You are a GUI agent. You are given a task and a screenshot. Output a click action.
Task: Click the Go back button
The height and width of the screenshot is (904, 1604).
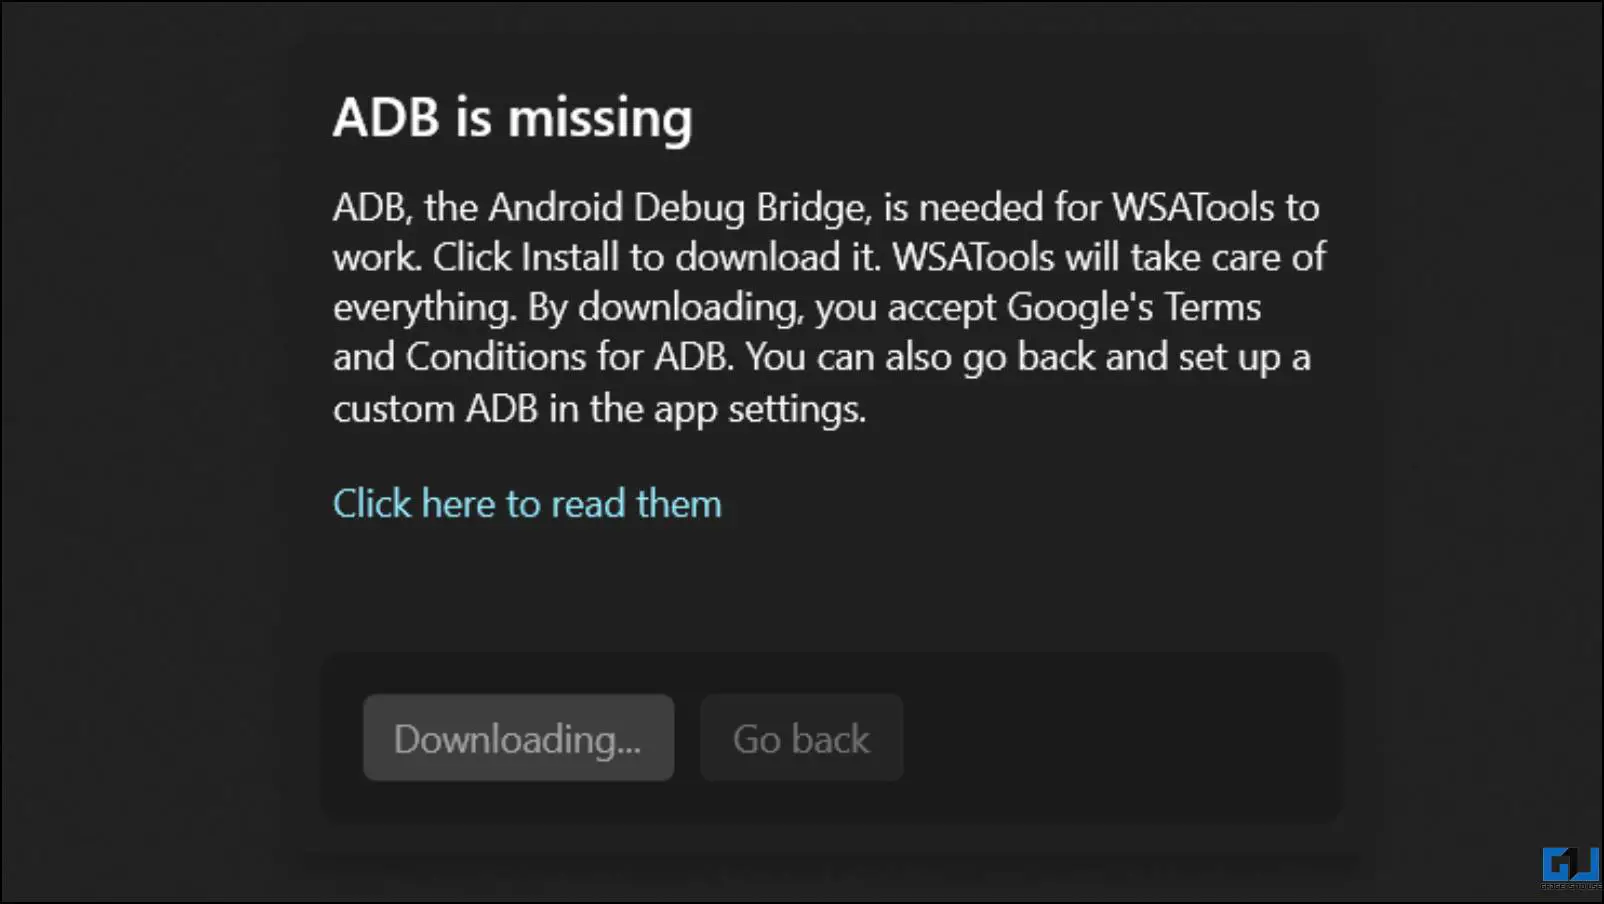801,738
